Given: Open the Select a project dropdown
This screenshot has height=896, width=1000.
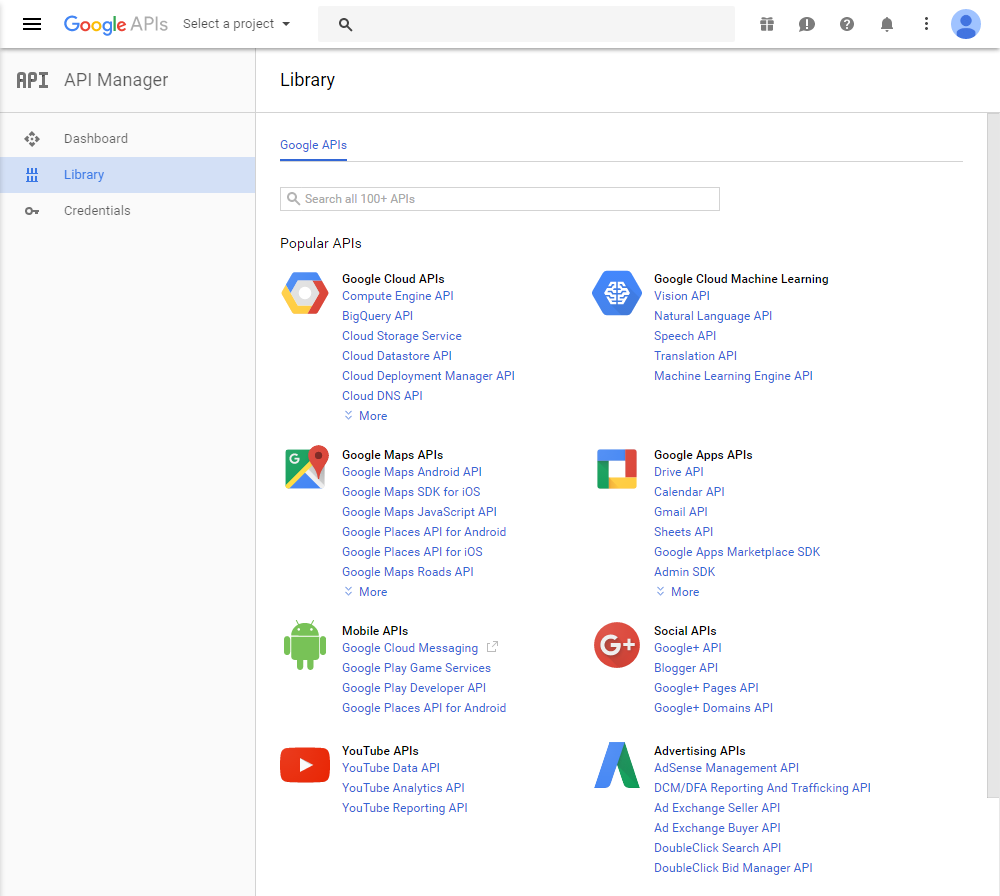Looking at the screenshot, I should point(237,24).
